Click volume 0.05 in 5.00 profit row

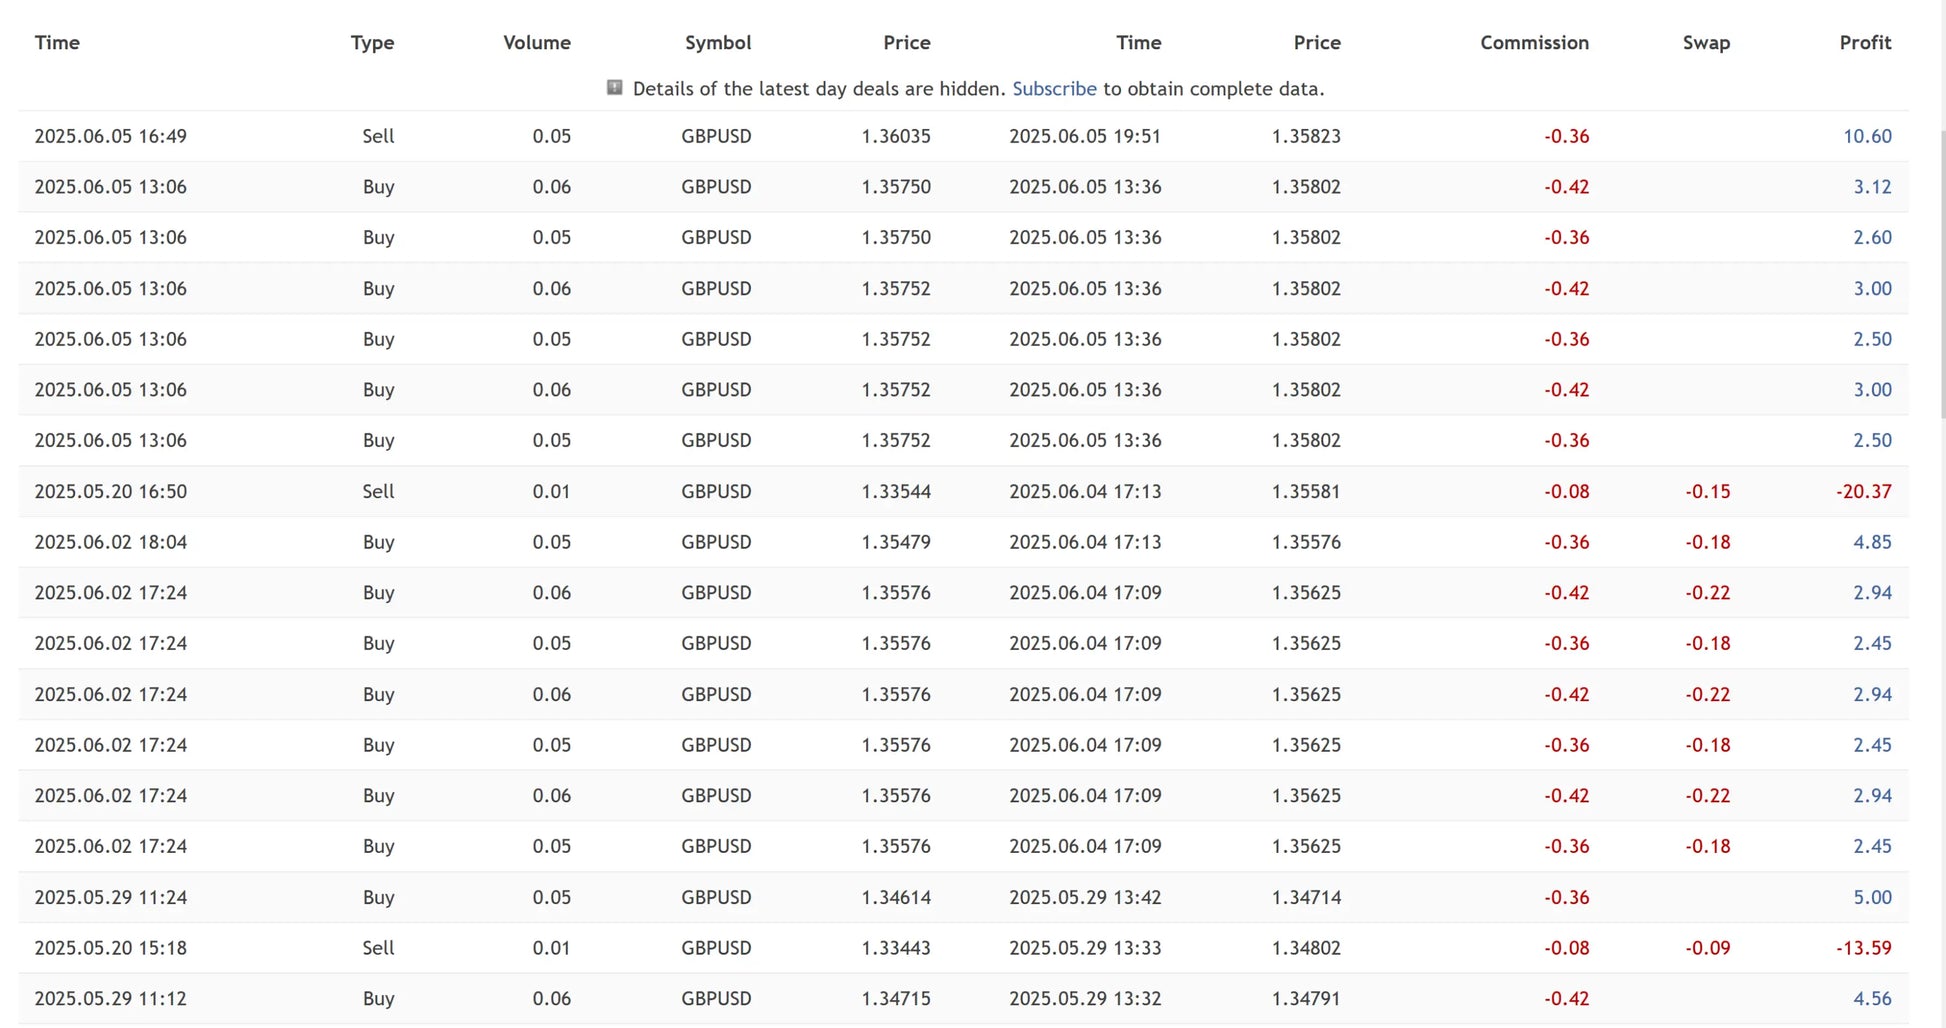click(x=551, y=898)
